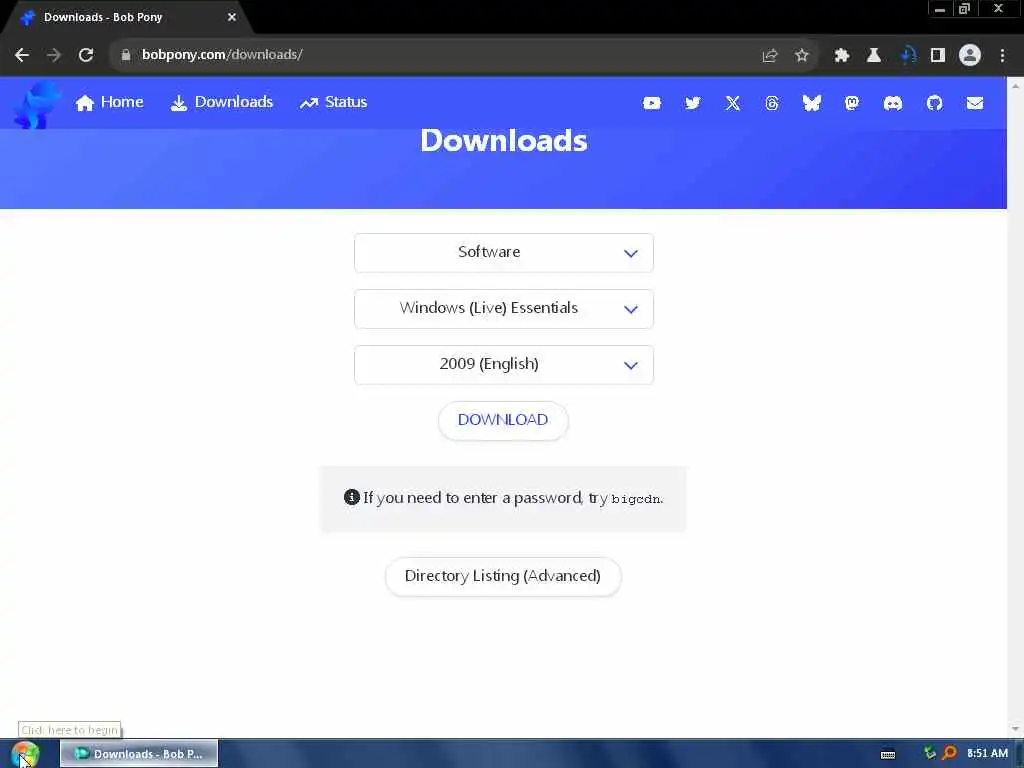Click the browser forward arrow
This screenshot has height=768, width=1024.
[54, 55]
